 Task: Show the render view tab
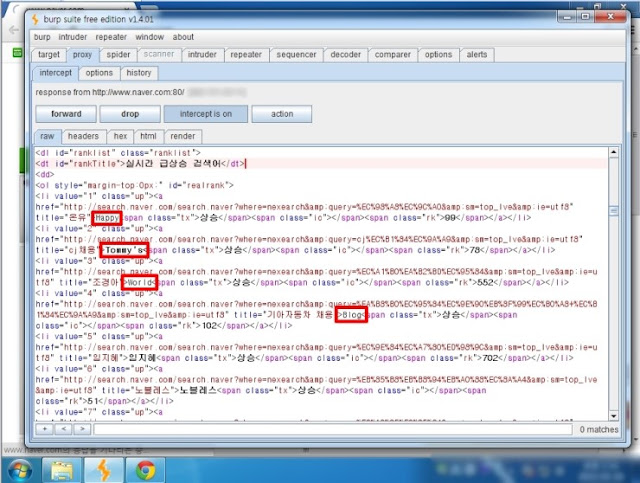[x=182, y=136]
